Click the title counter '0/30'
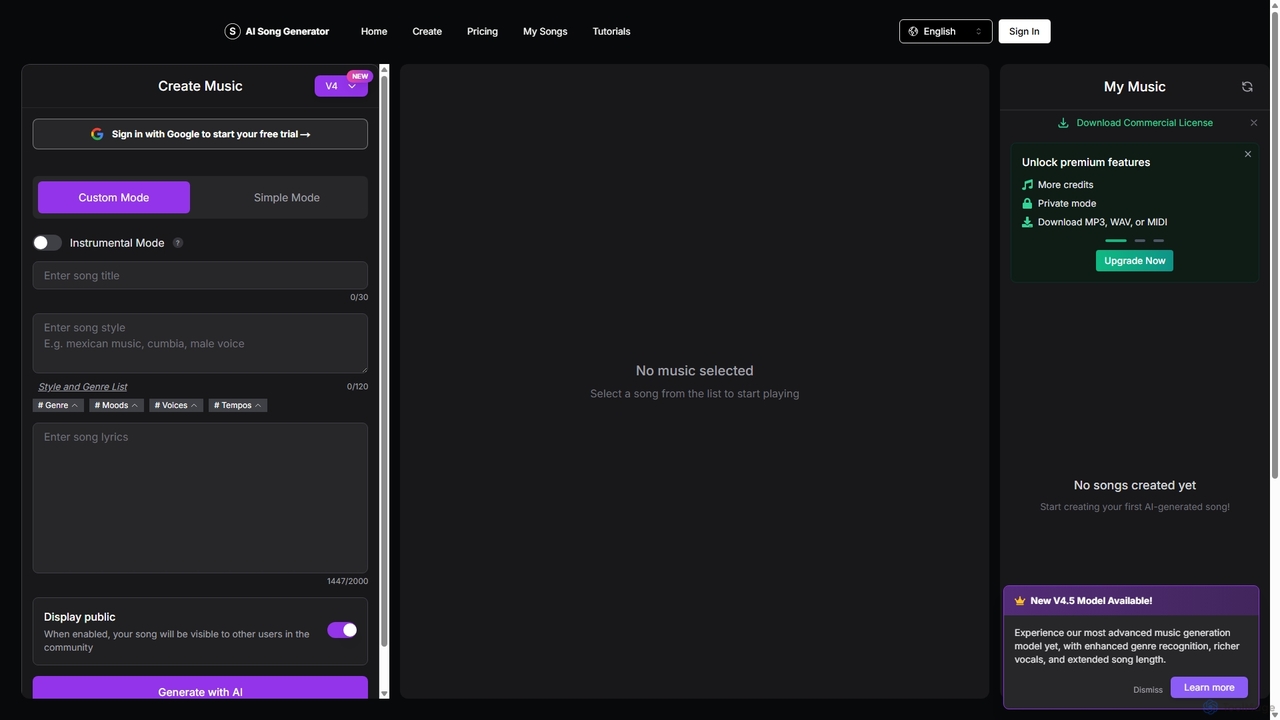The image size is (1280, 720). click(x=359, y=297)
